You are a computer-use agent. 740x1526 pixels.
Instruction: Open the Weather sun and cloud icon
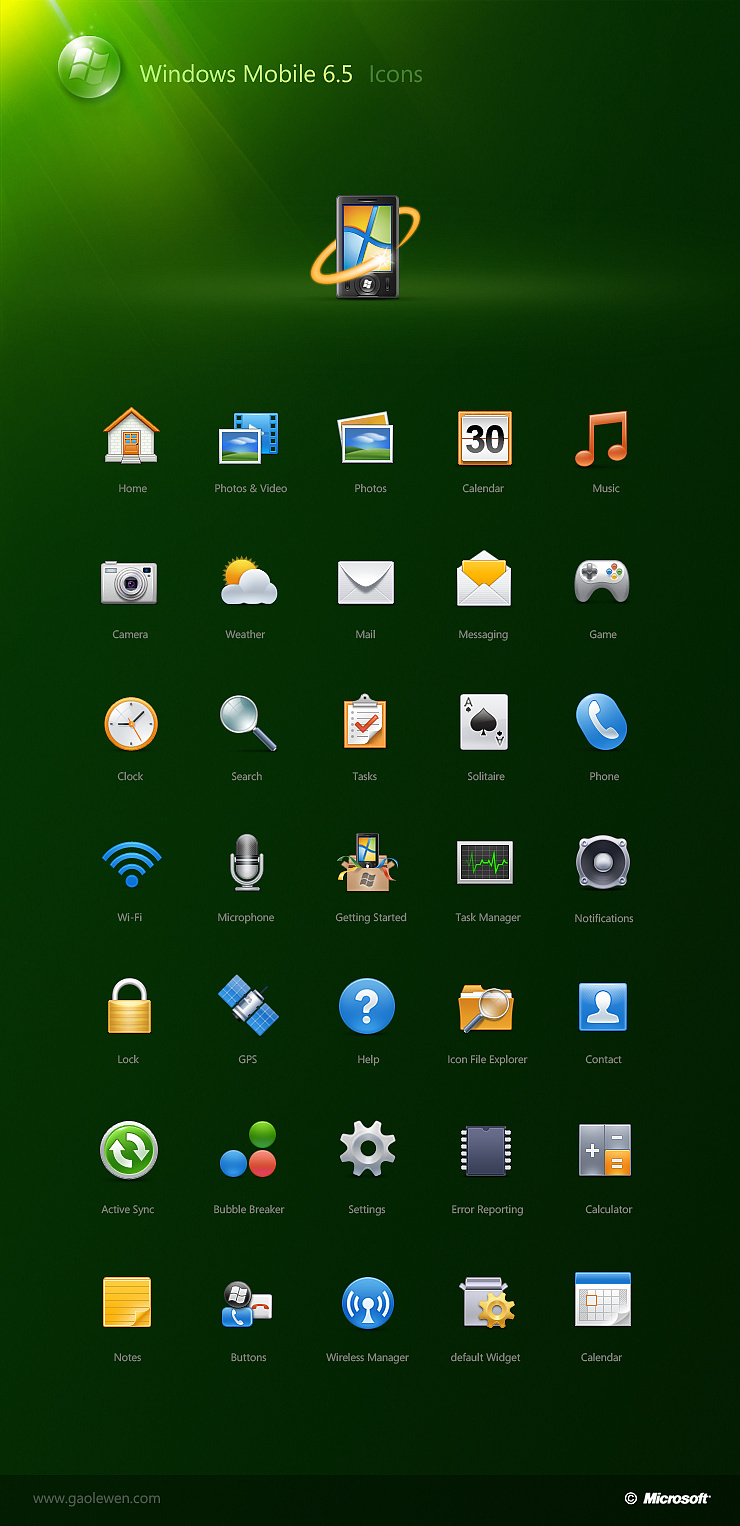pos(248,581)
